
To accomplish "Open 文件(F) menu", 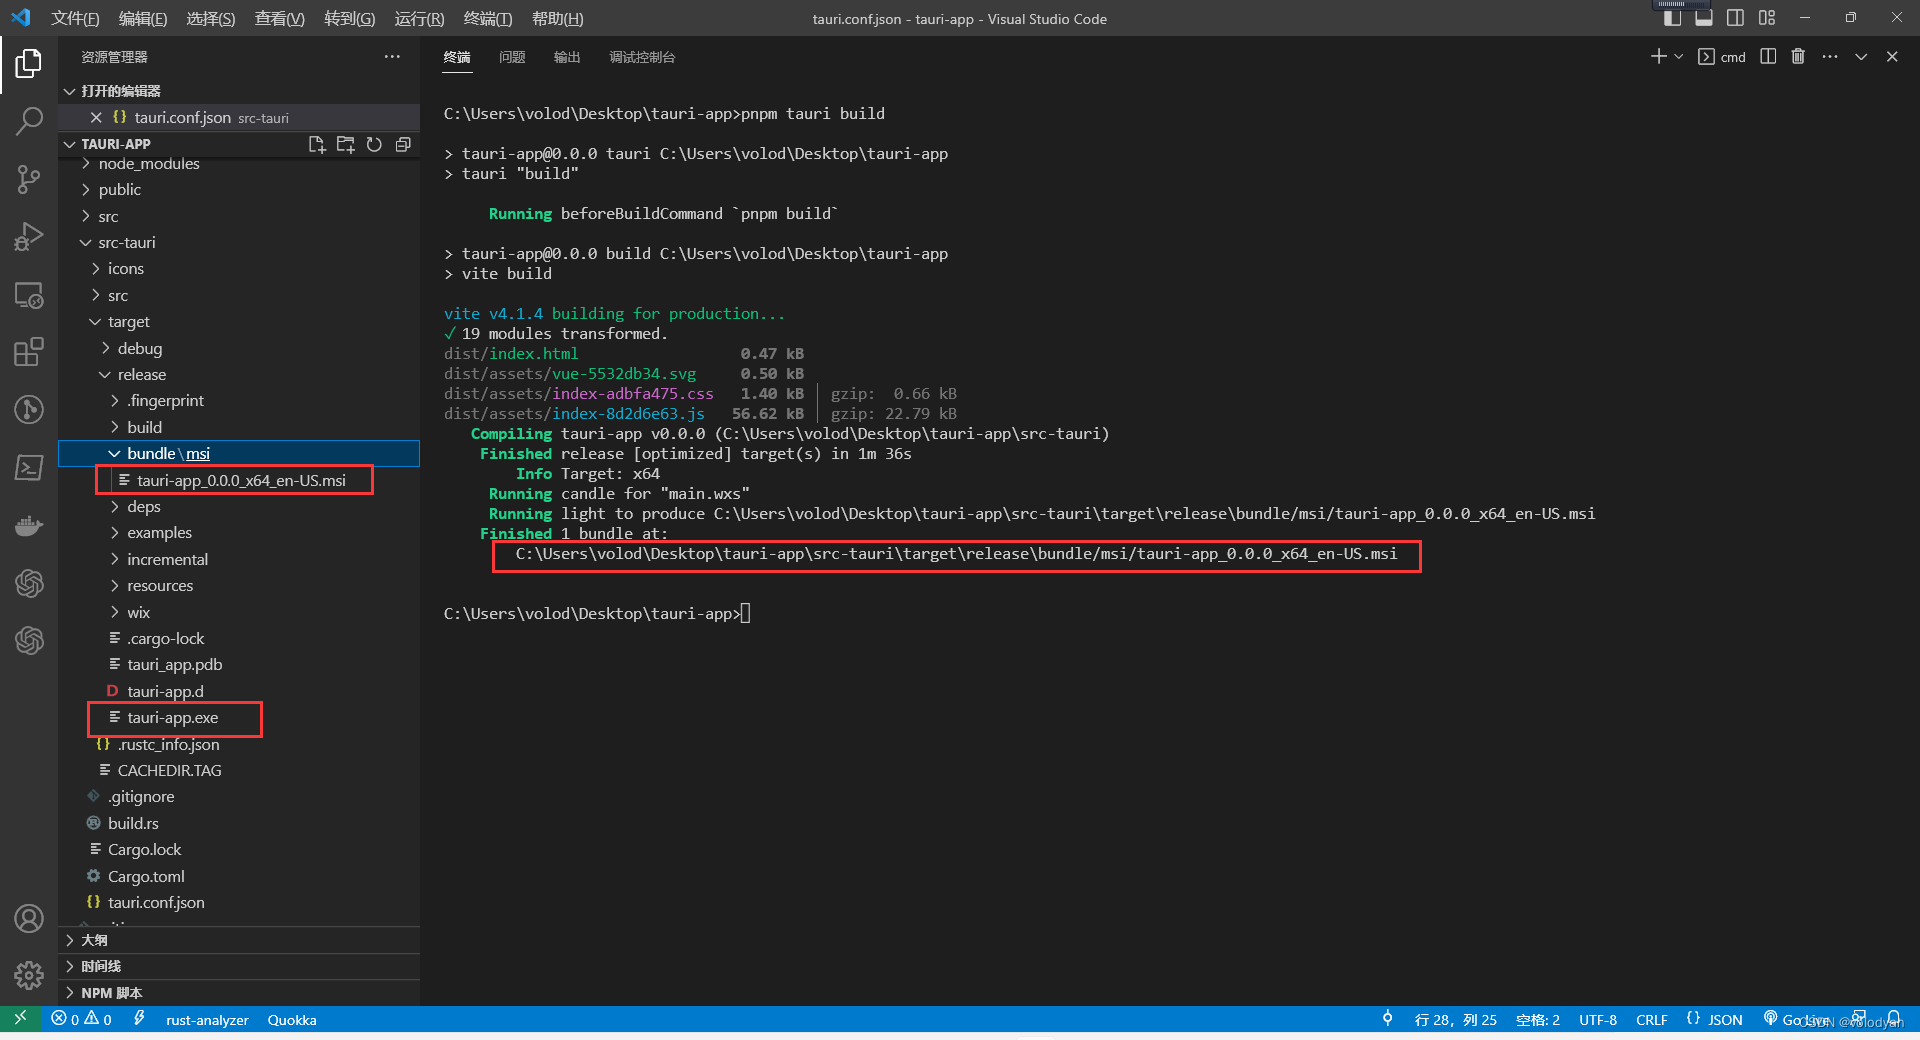I will point(75,18).
